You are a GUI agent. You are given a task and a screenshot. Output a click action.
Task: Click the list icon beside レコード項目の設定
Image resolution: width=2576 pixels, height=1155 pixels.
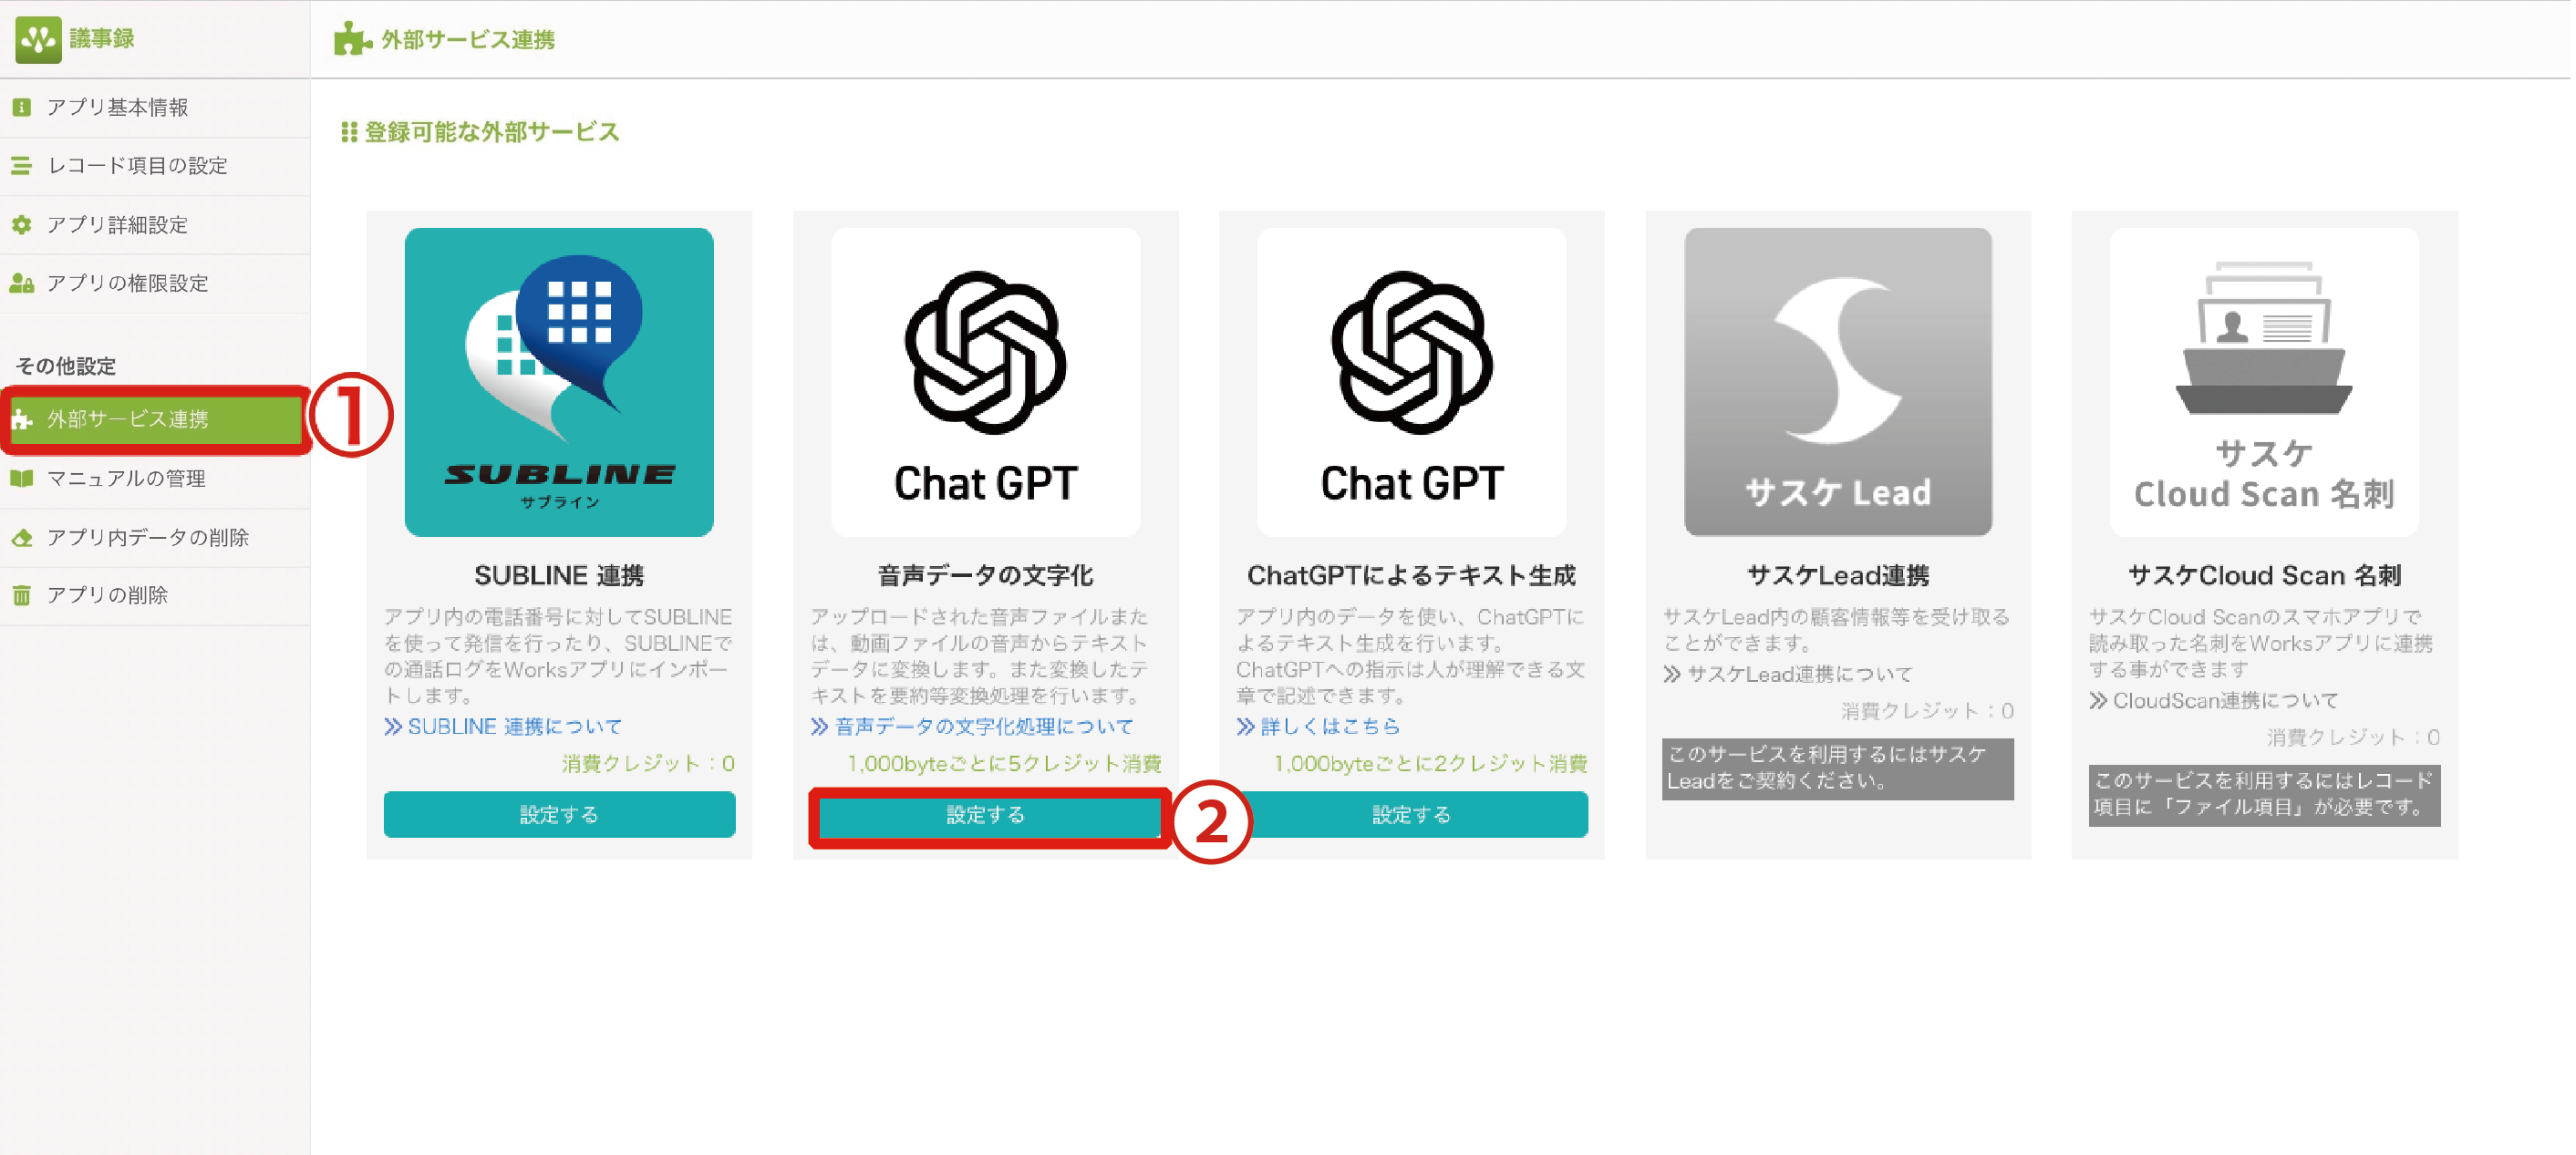pos(22,166)
